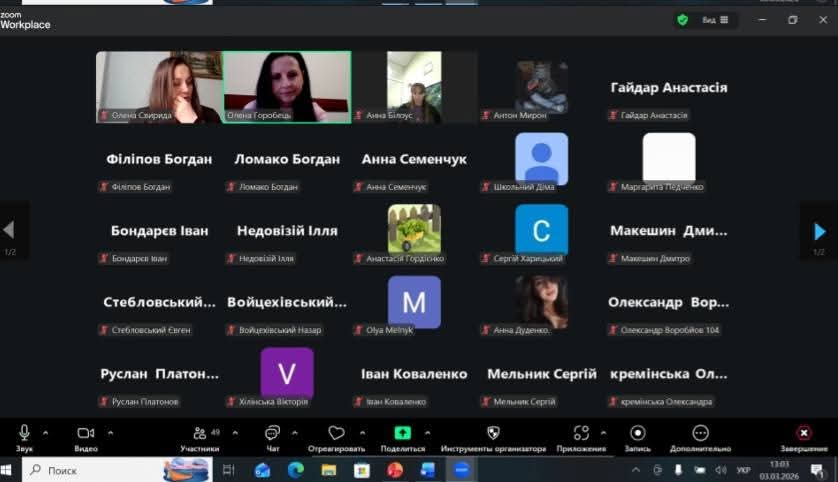Open the Дополнительно three-dots menu

(700, 434)
